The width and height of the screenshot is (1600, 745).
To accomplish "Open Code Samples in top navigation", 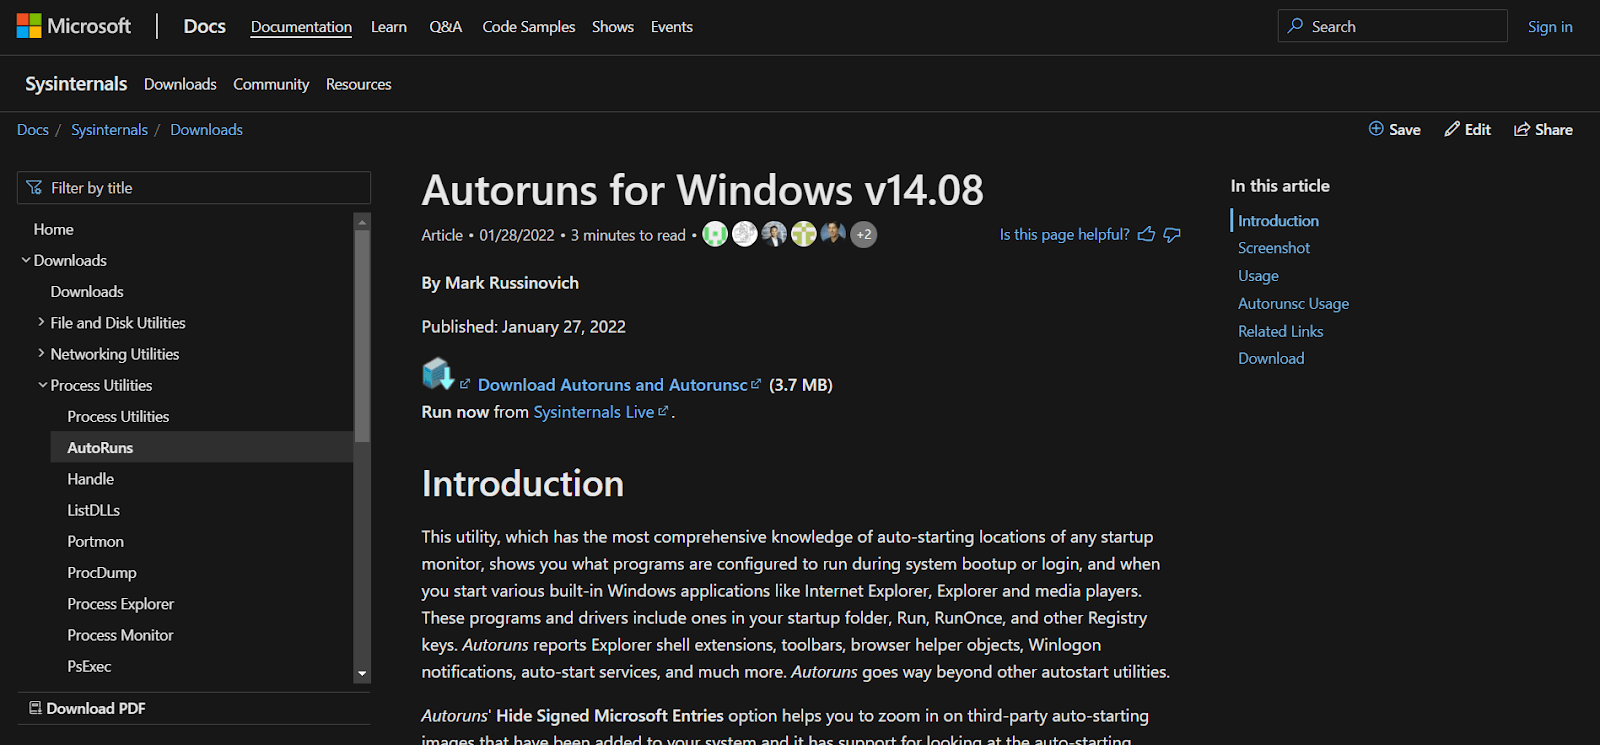I will pos(529,27).
